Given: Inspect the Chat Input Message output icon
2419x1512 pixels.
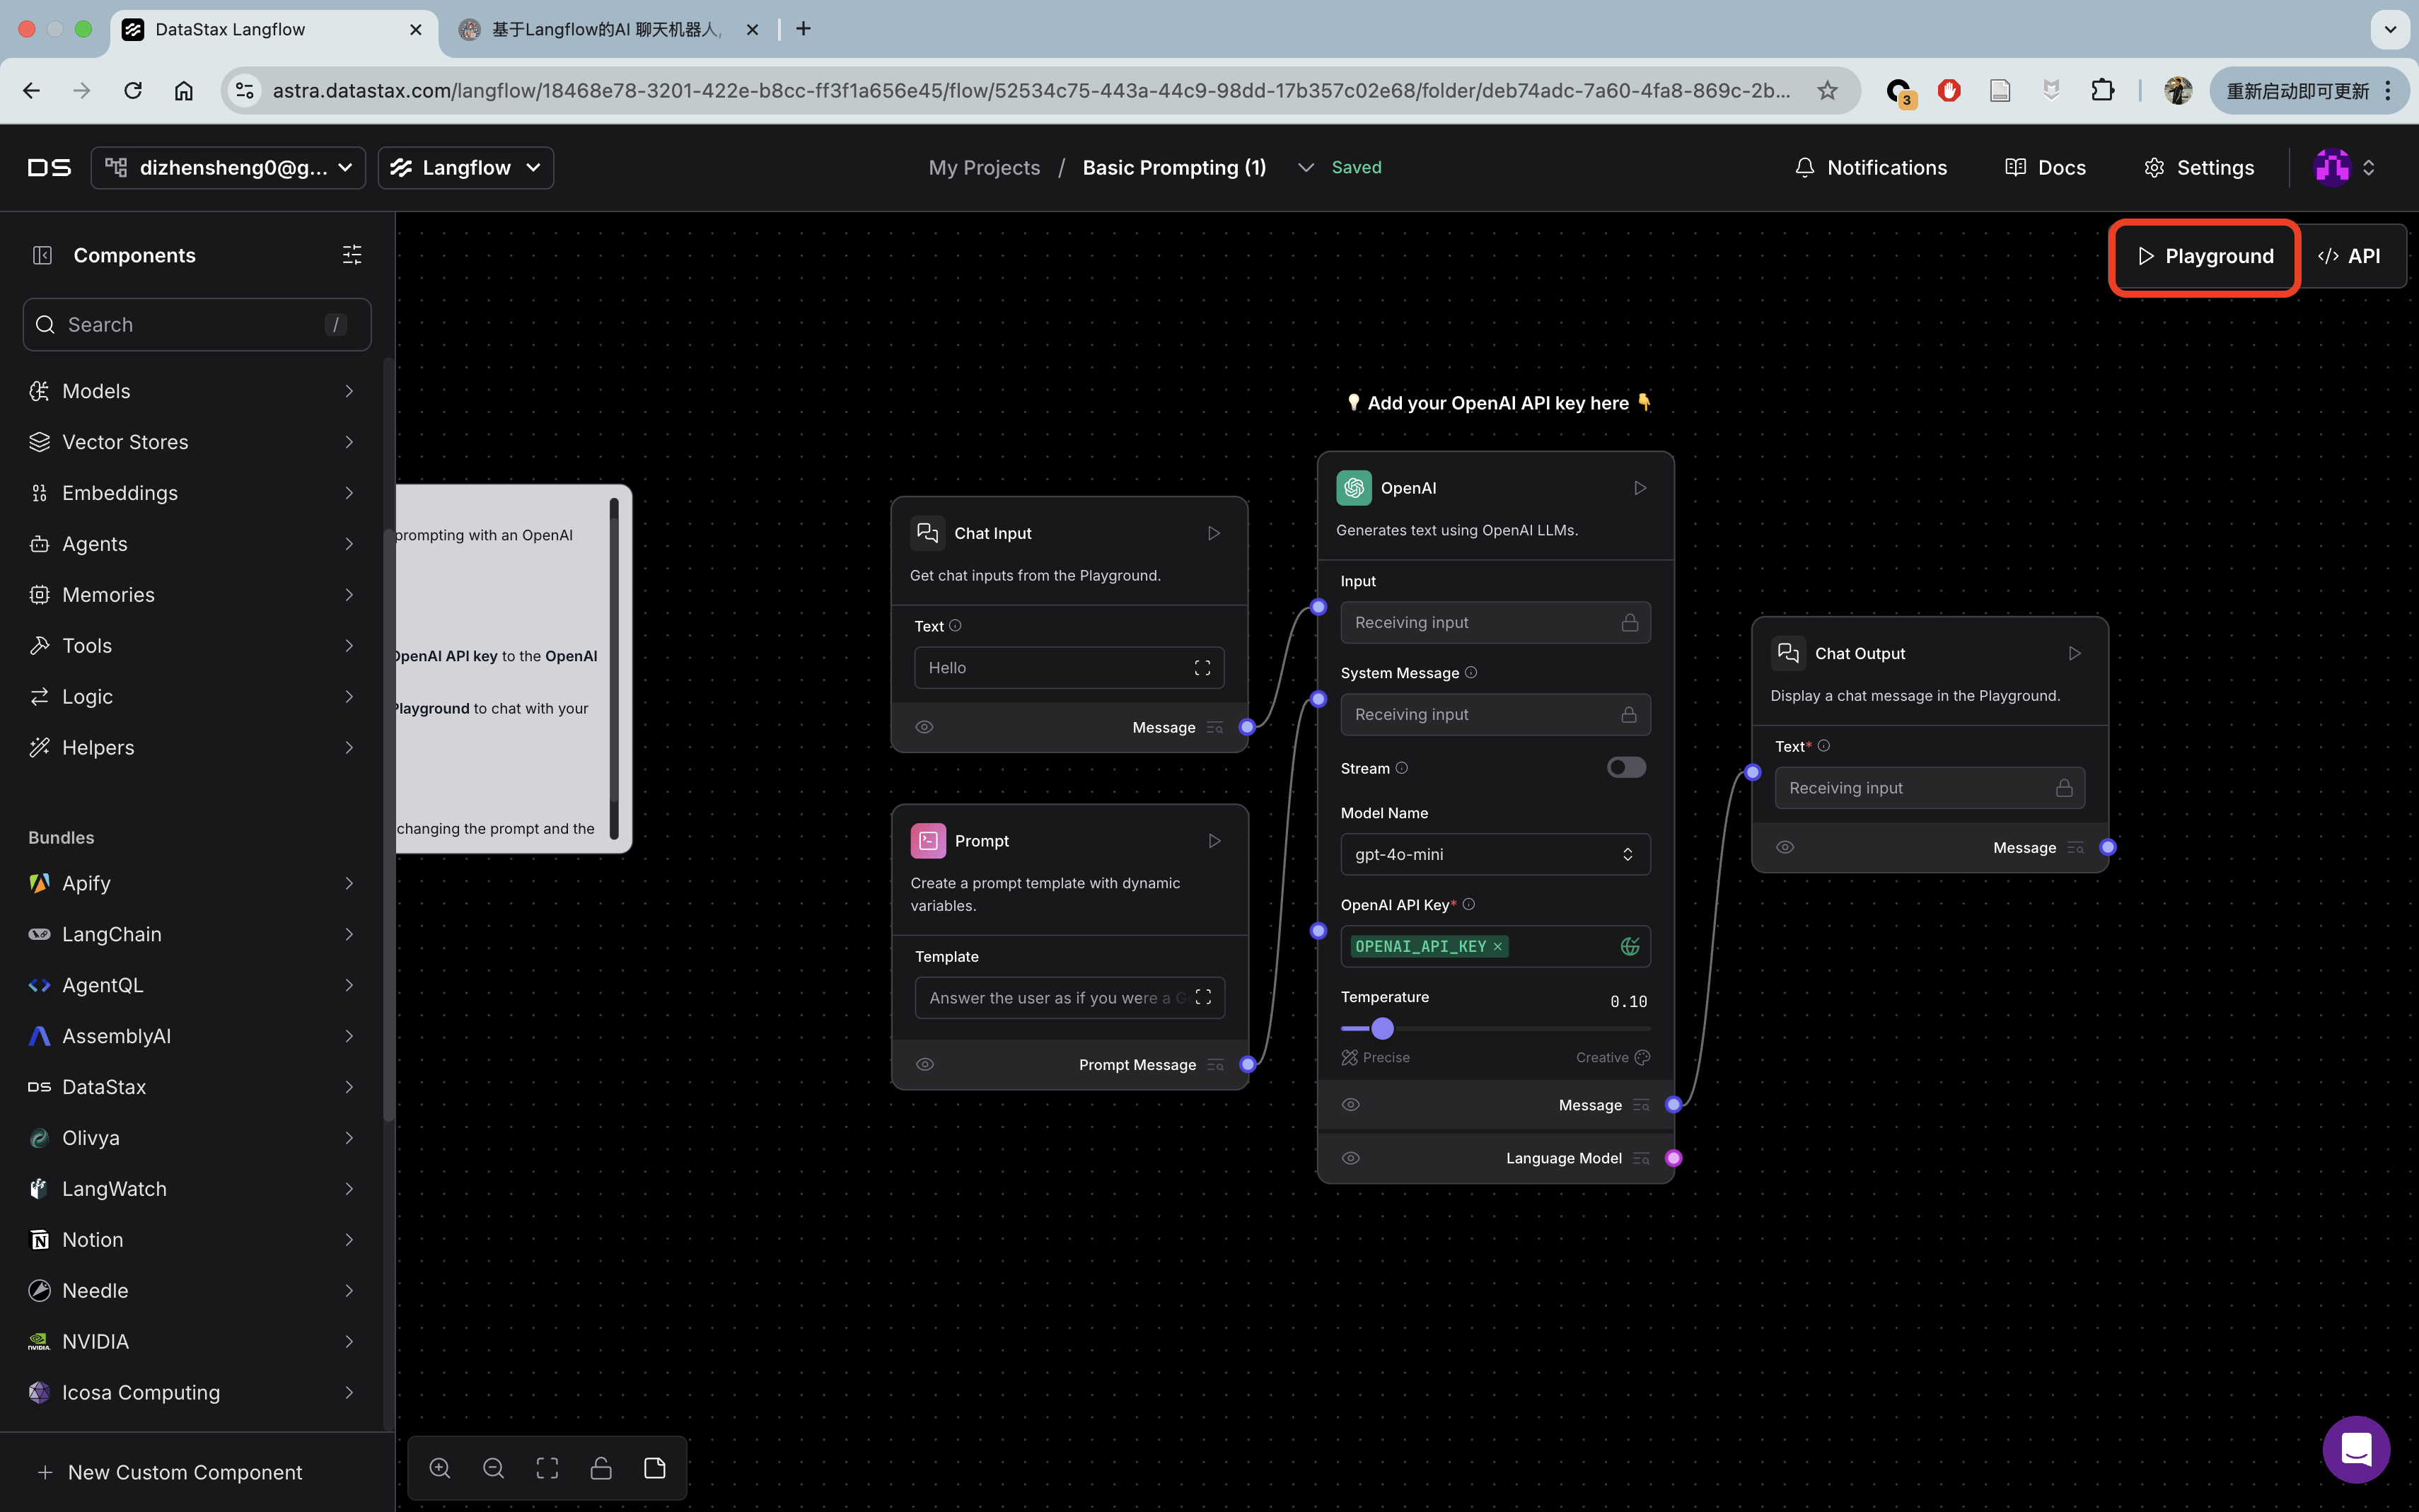Looking at the screenshot, I should 1215,727.
